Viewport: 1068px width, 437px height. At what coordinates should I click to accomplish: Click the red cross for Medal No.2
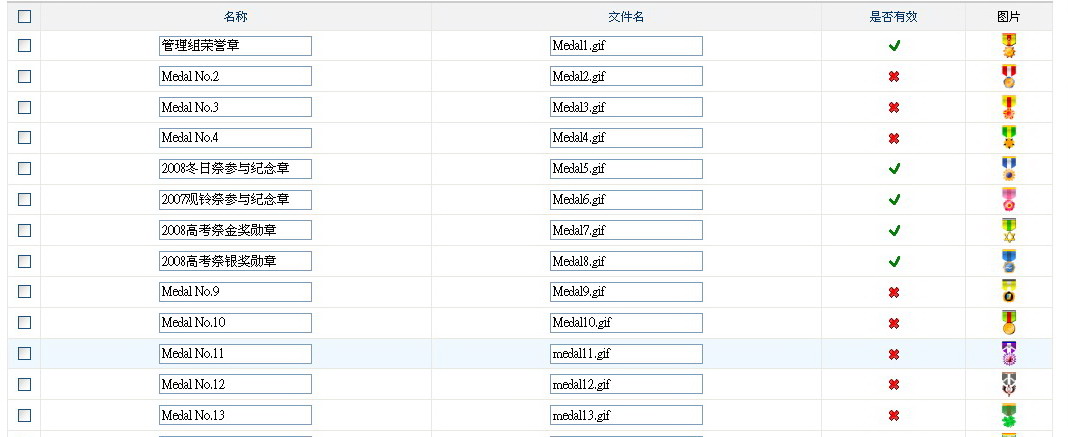point(894,77)
